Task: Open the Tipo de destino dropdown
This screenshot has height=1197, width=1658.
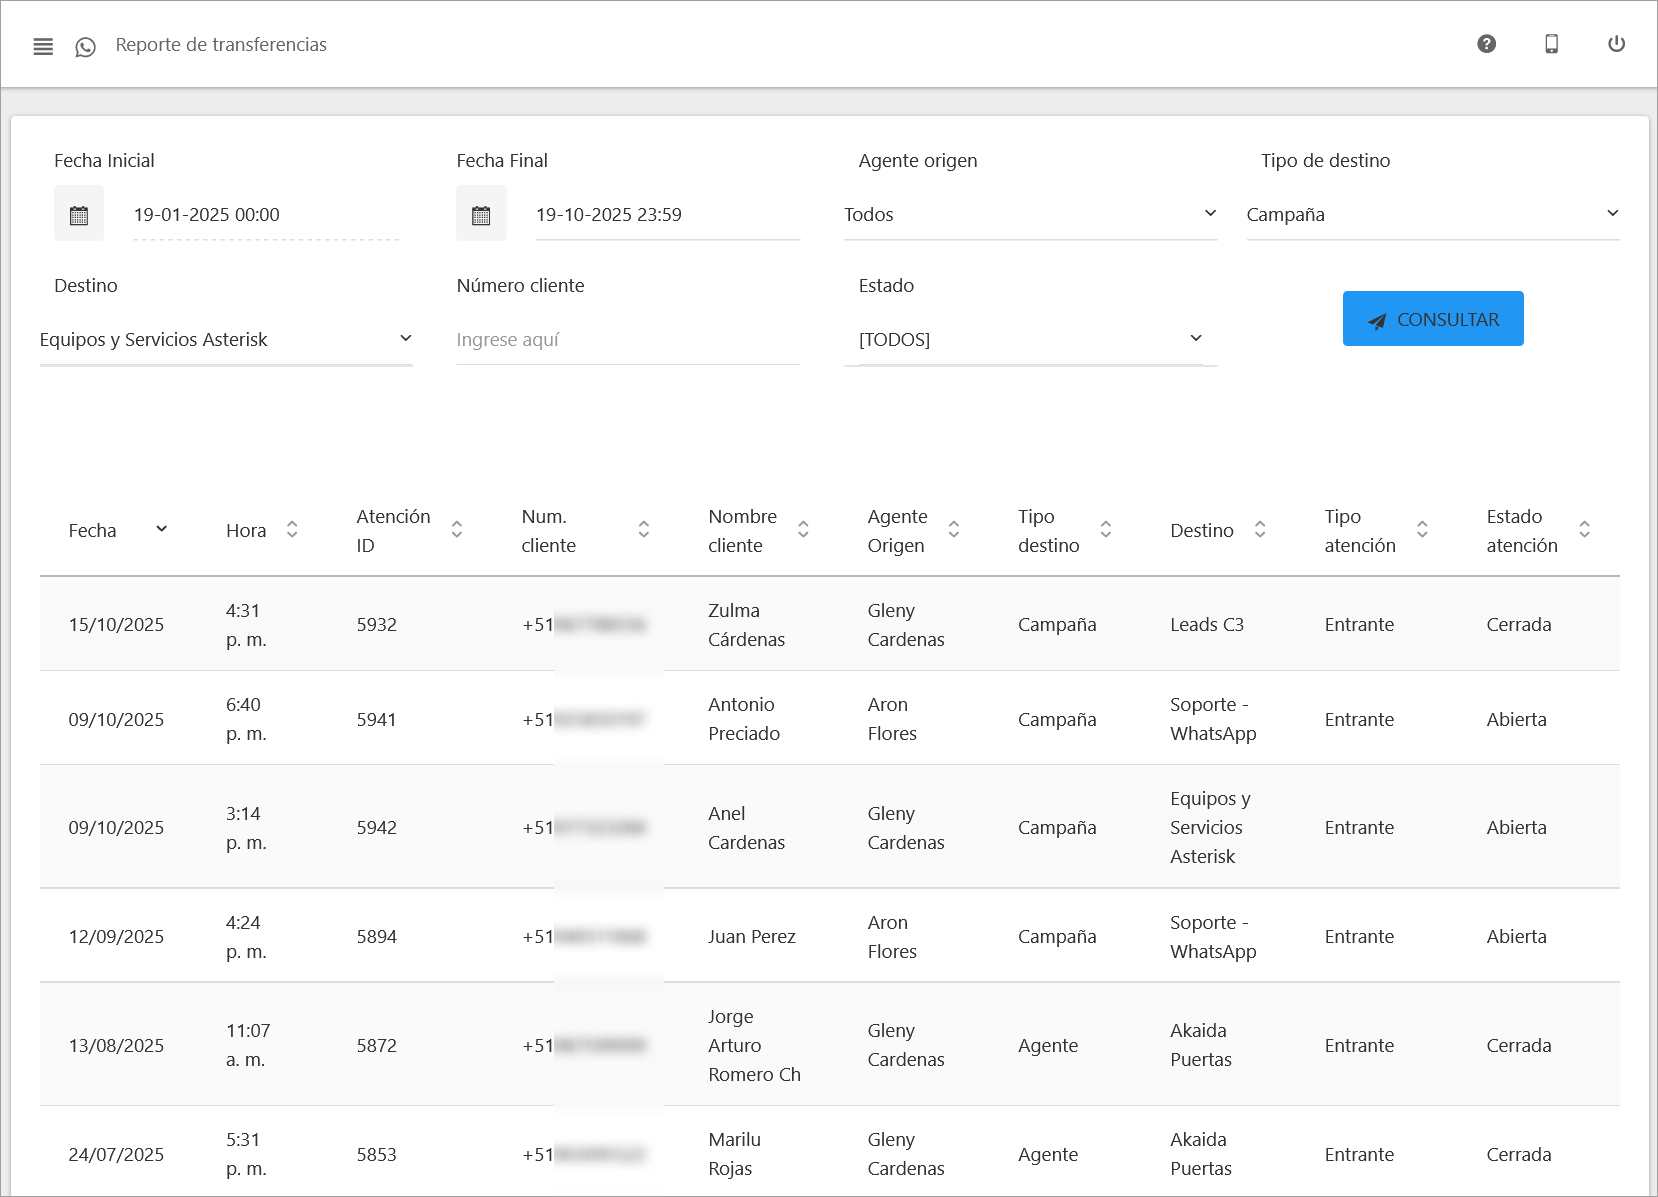Action: pos(1432,215)
